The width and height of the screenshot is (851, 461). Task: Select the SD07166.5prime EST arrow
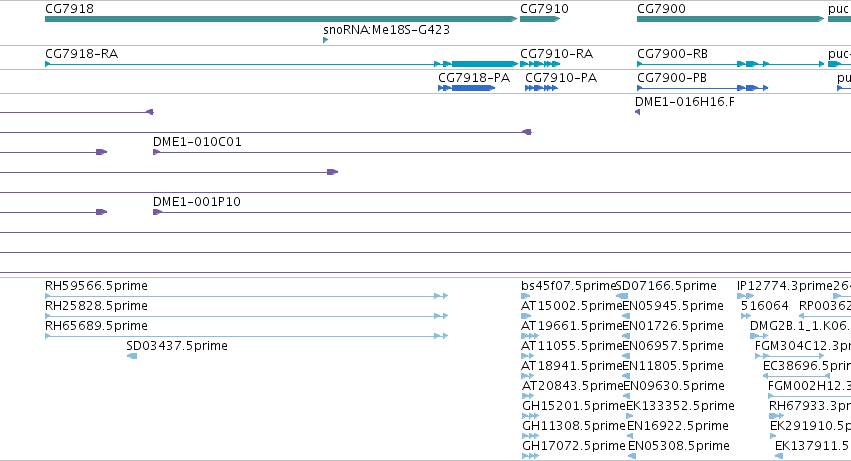(x=622, y=296)
